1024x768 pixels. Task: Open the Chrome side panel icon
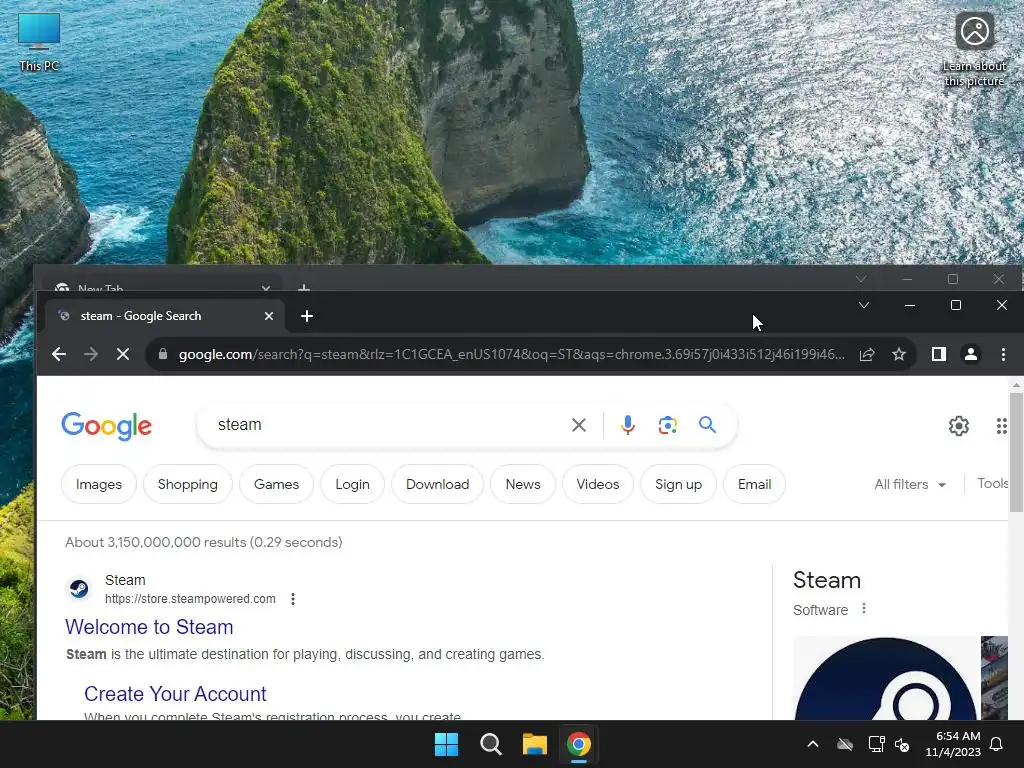[x=938, y=354]
